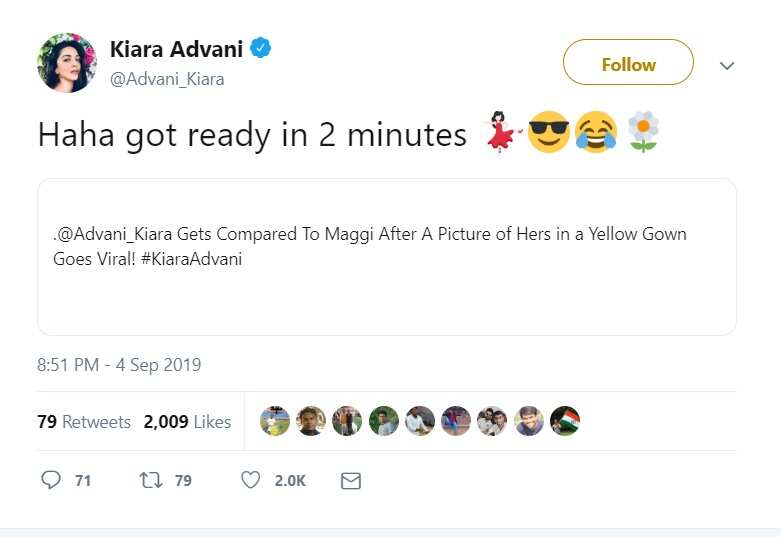Open Kiara Advani profile picture

click(66, 62)
